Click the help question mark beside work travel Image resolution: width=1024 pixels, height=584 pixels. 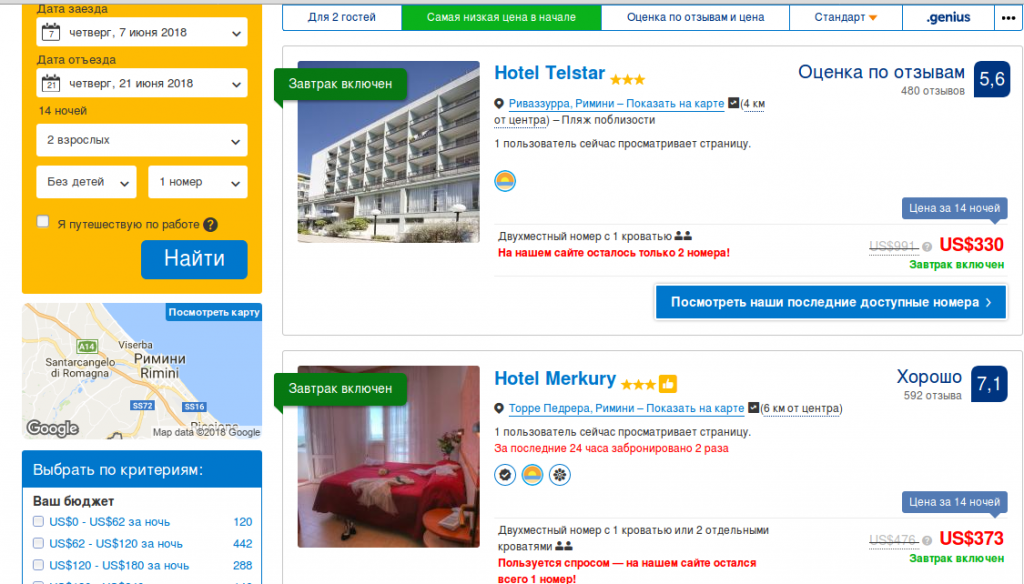210,225
